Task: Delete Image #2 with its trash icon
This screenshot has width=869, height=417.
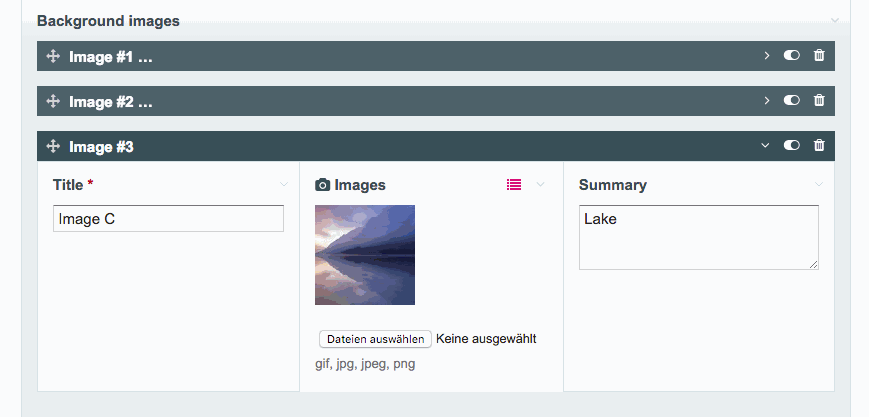Action: (x=819, y=100)
